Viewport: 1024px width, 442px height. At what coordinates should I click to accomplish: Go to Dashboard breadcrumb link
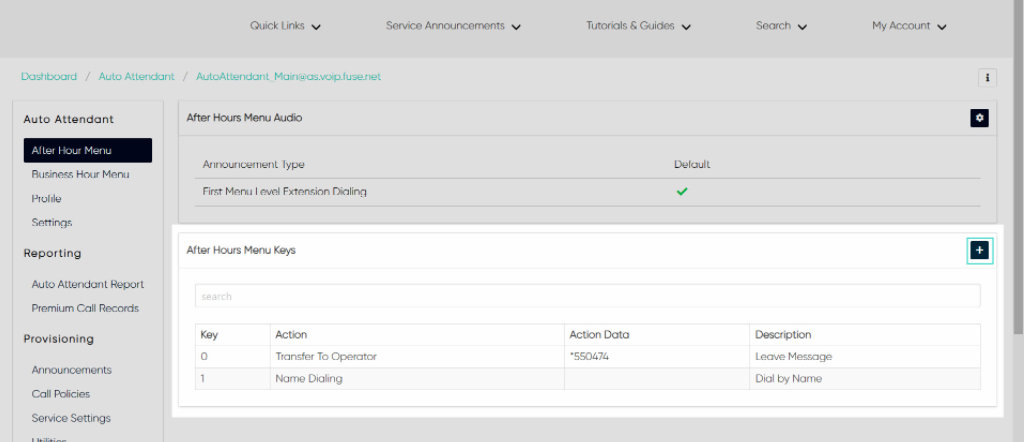(x=49, y=76)
